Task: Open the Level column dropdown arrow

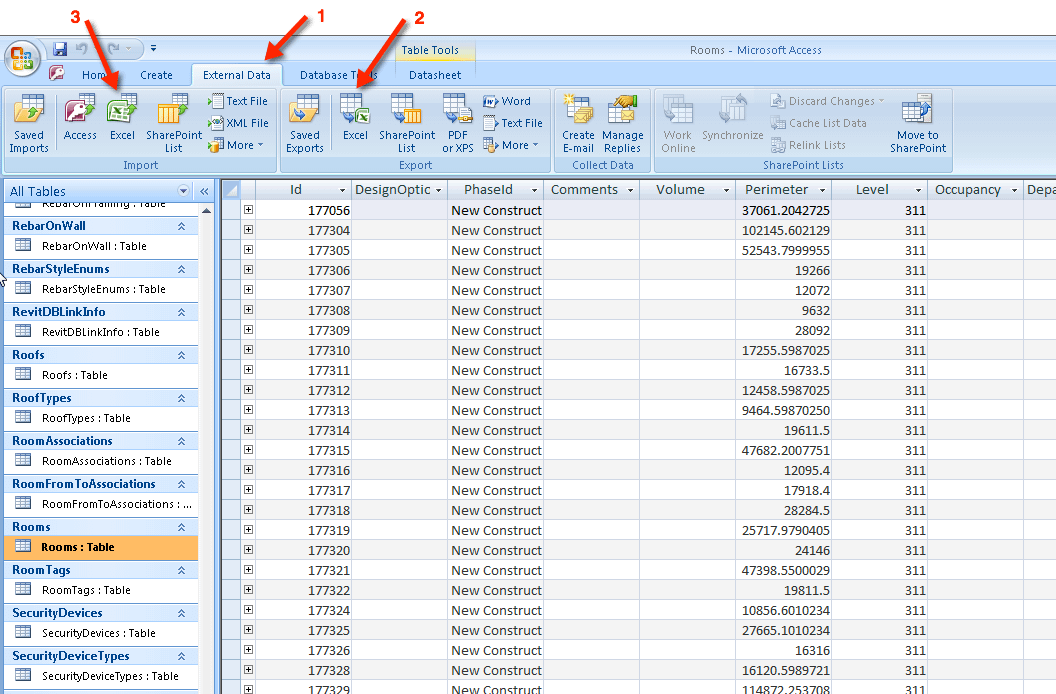Action: tap(918, 191)
